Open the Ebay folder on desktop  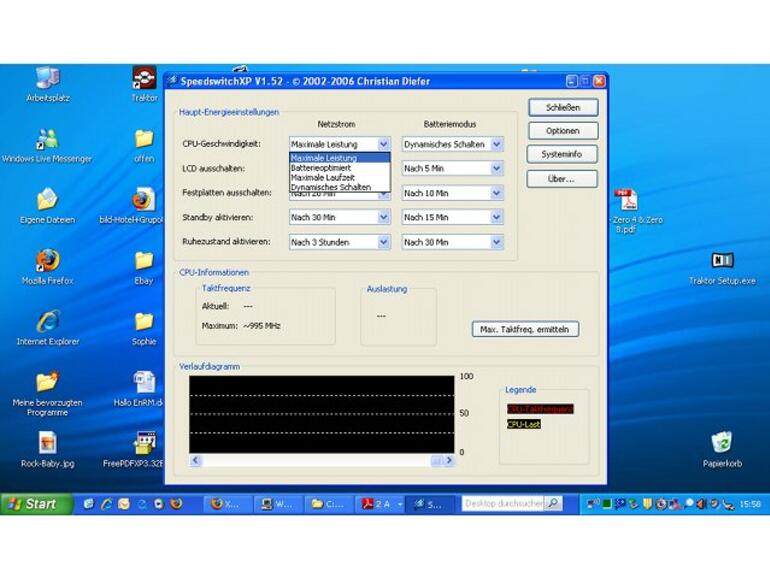[144, 262]
